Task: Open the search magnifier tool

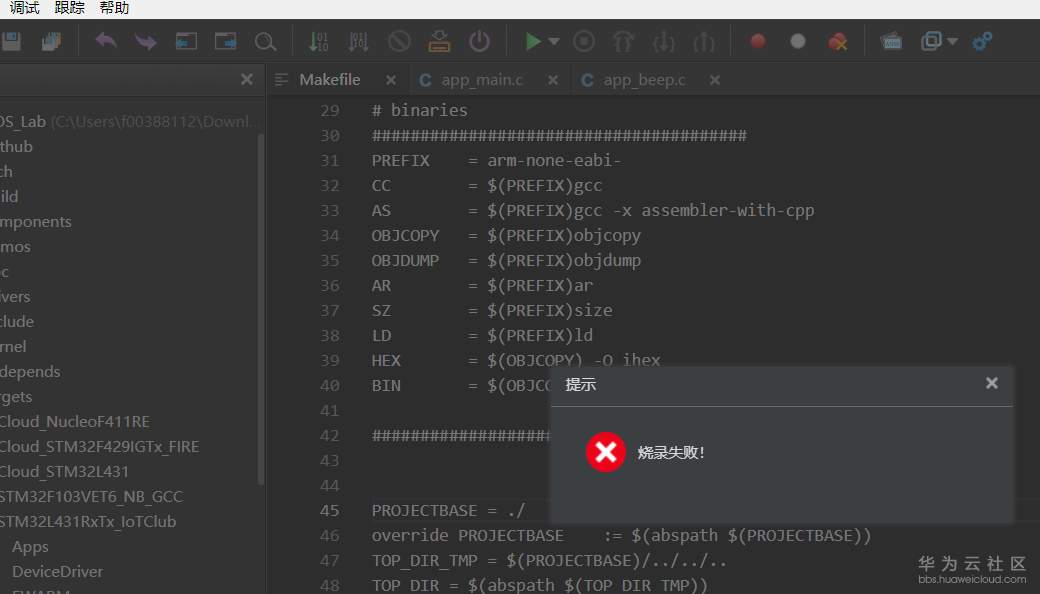Action: coord(266,41)
